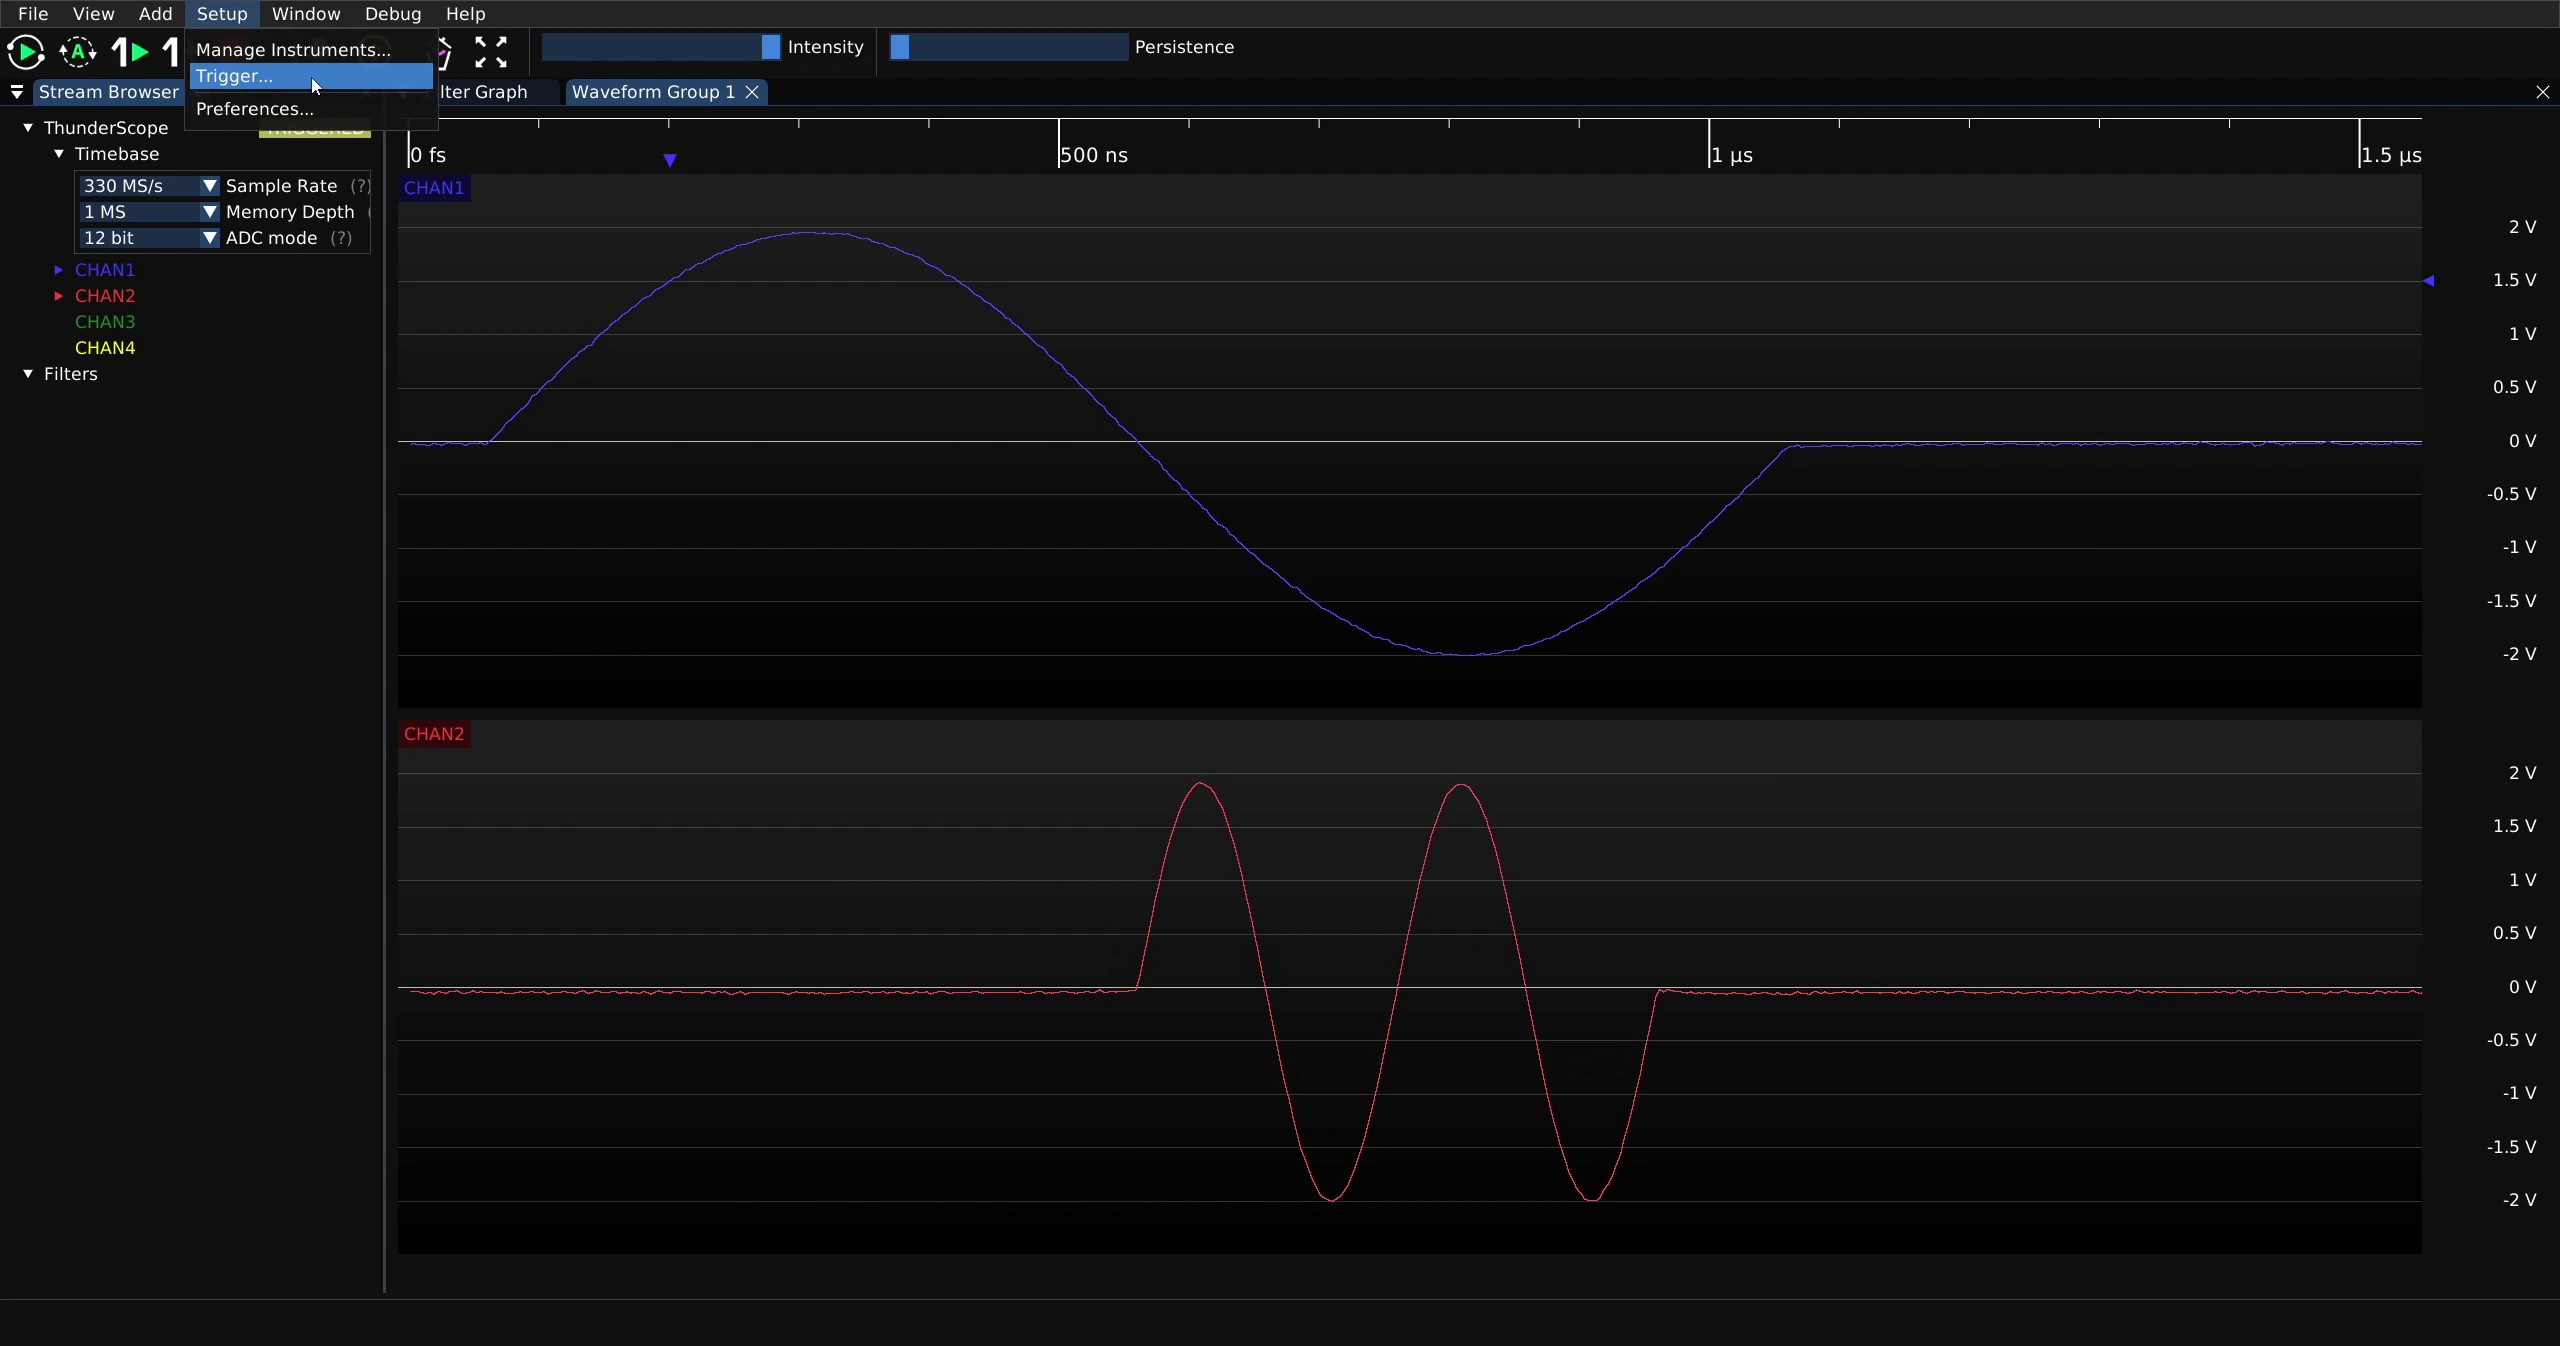Expand the CHAN2 tree node
Image resolution: width=2560 pixels, height=1346 pixels.
[58, 296]
